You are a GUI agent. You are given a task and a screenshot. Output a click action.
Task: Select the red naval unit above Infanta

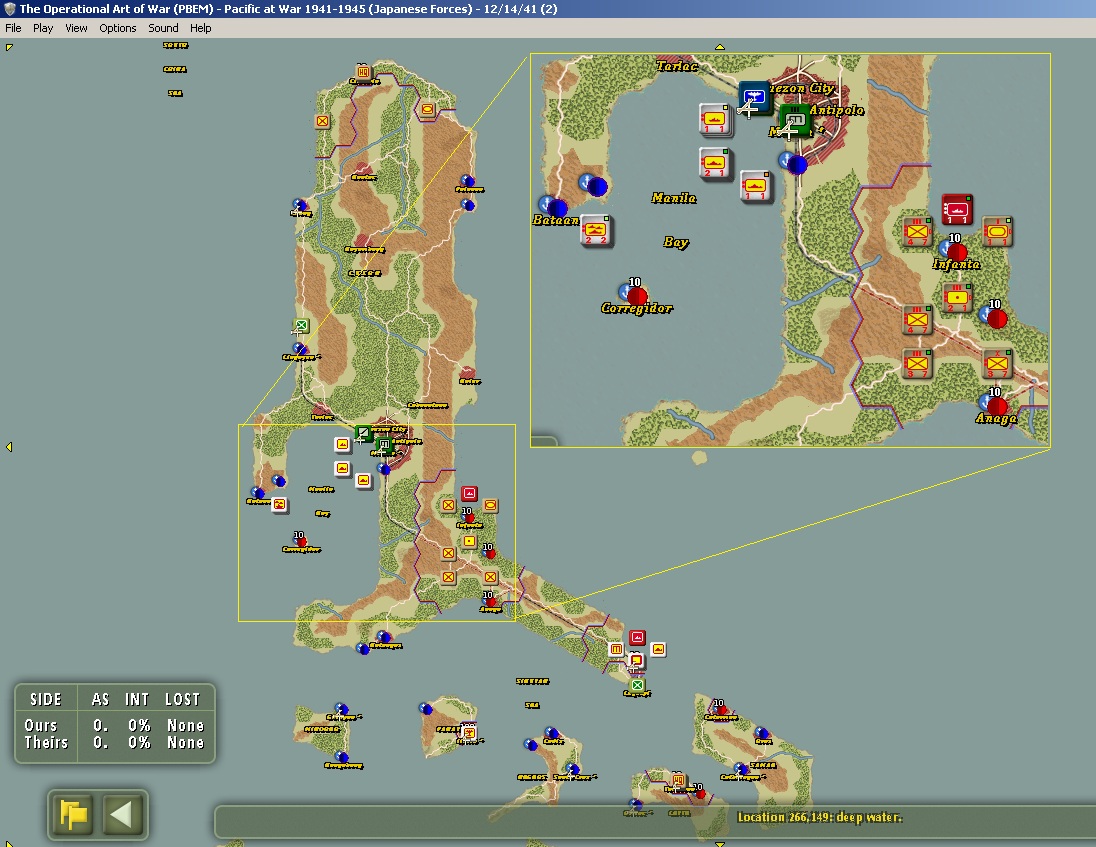957,209
